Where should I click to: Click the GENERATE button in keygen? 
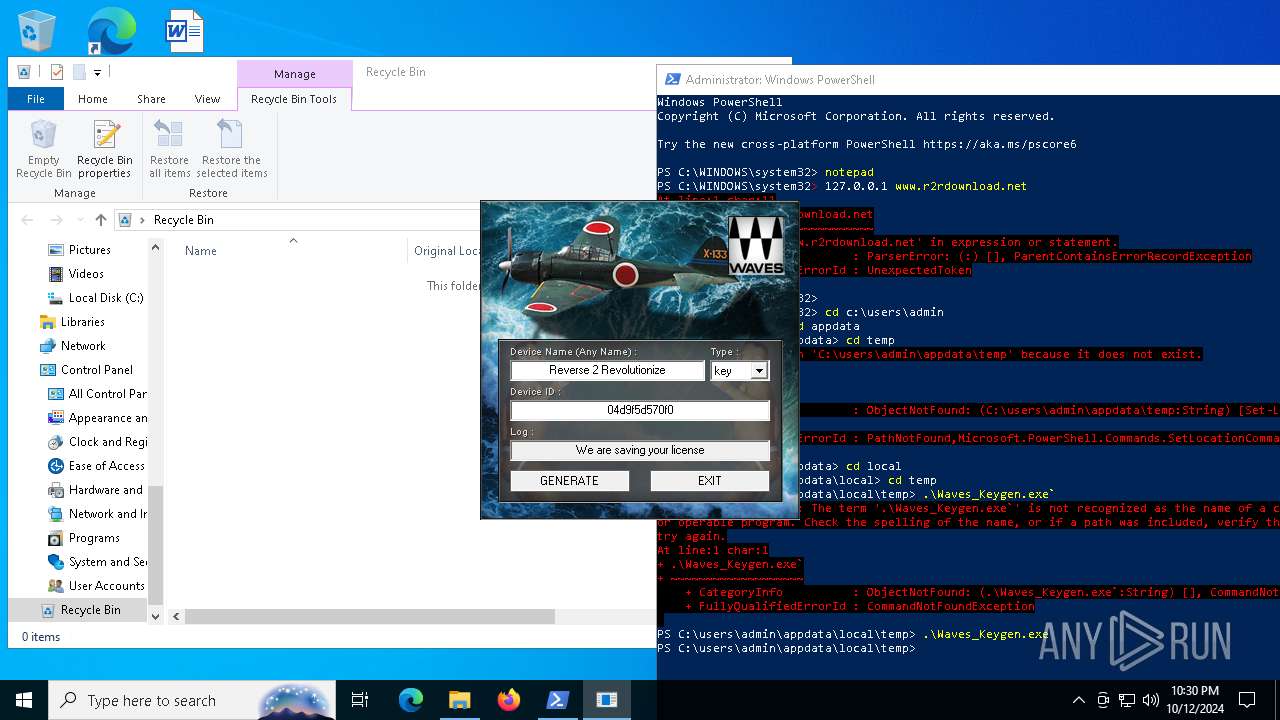[x=569, y=481]
